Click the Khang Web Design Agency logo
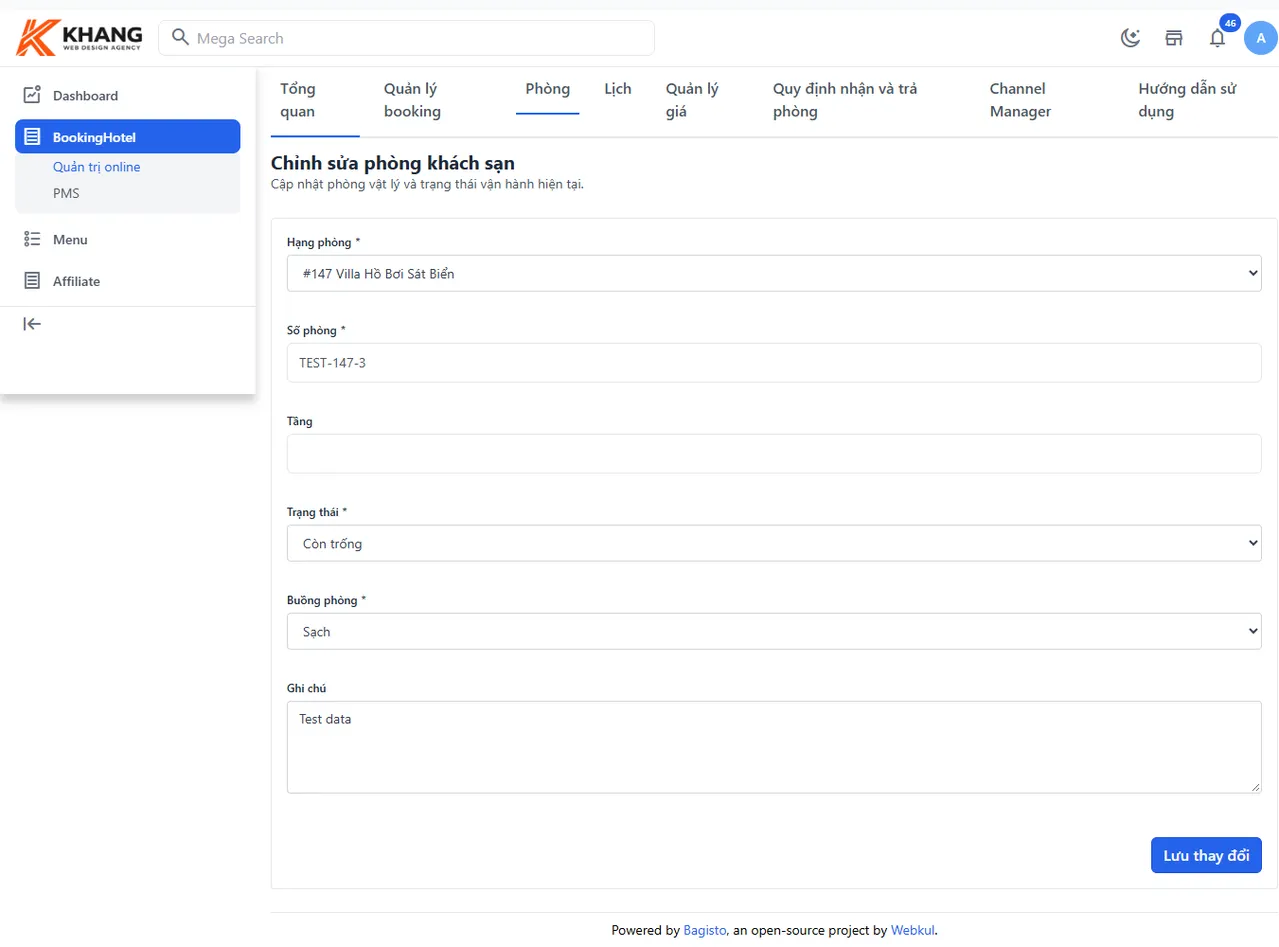Image resolution: width=1279 pixels, height=947 pixels. point(79,38)
